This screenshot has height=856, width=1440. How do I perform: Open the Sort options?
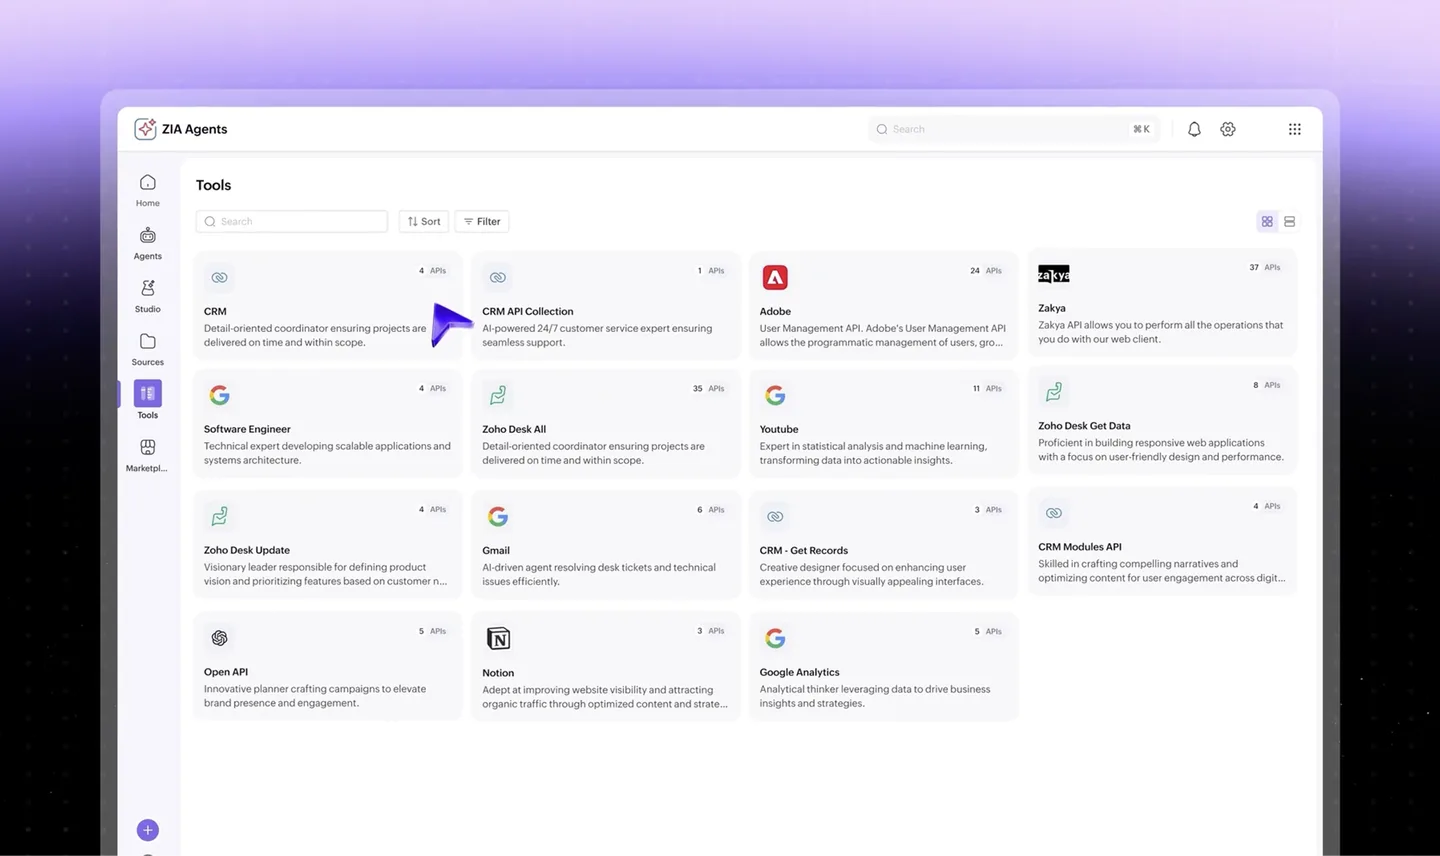pyautogui.click(x=424, y=222)
